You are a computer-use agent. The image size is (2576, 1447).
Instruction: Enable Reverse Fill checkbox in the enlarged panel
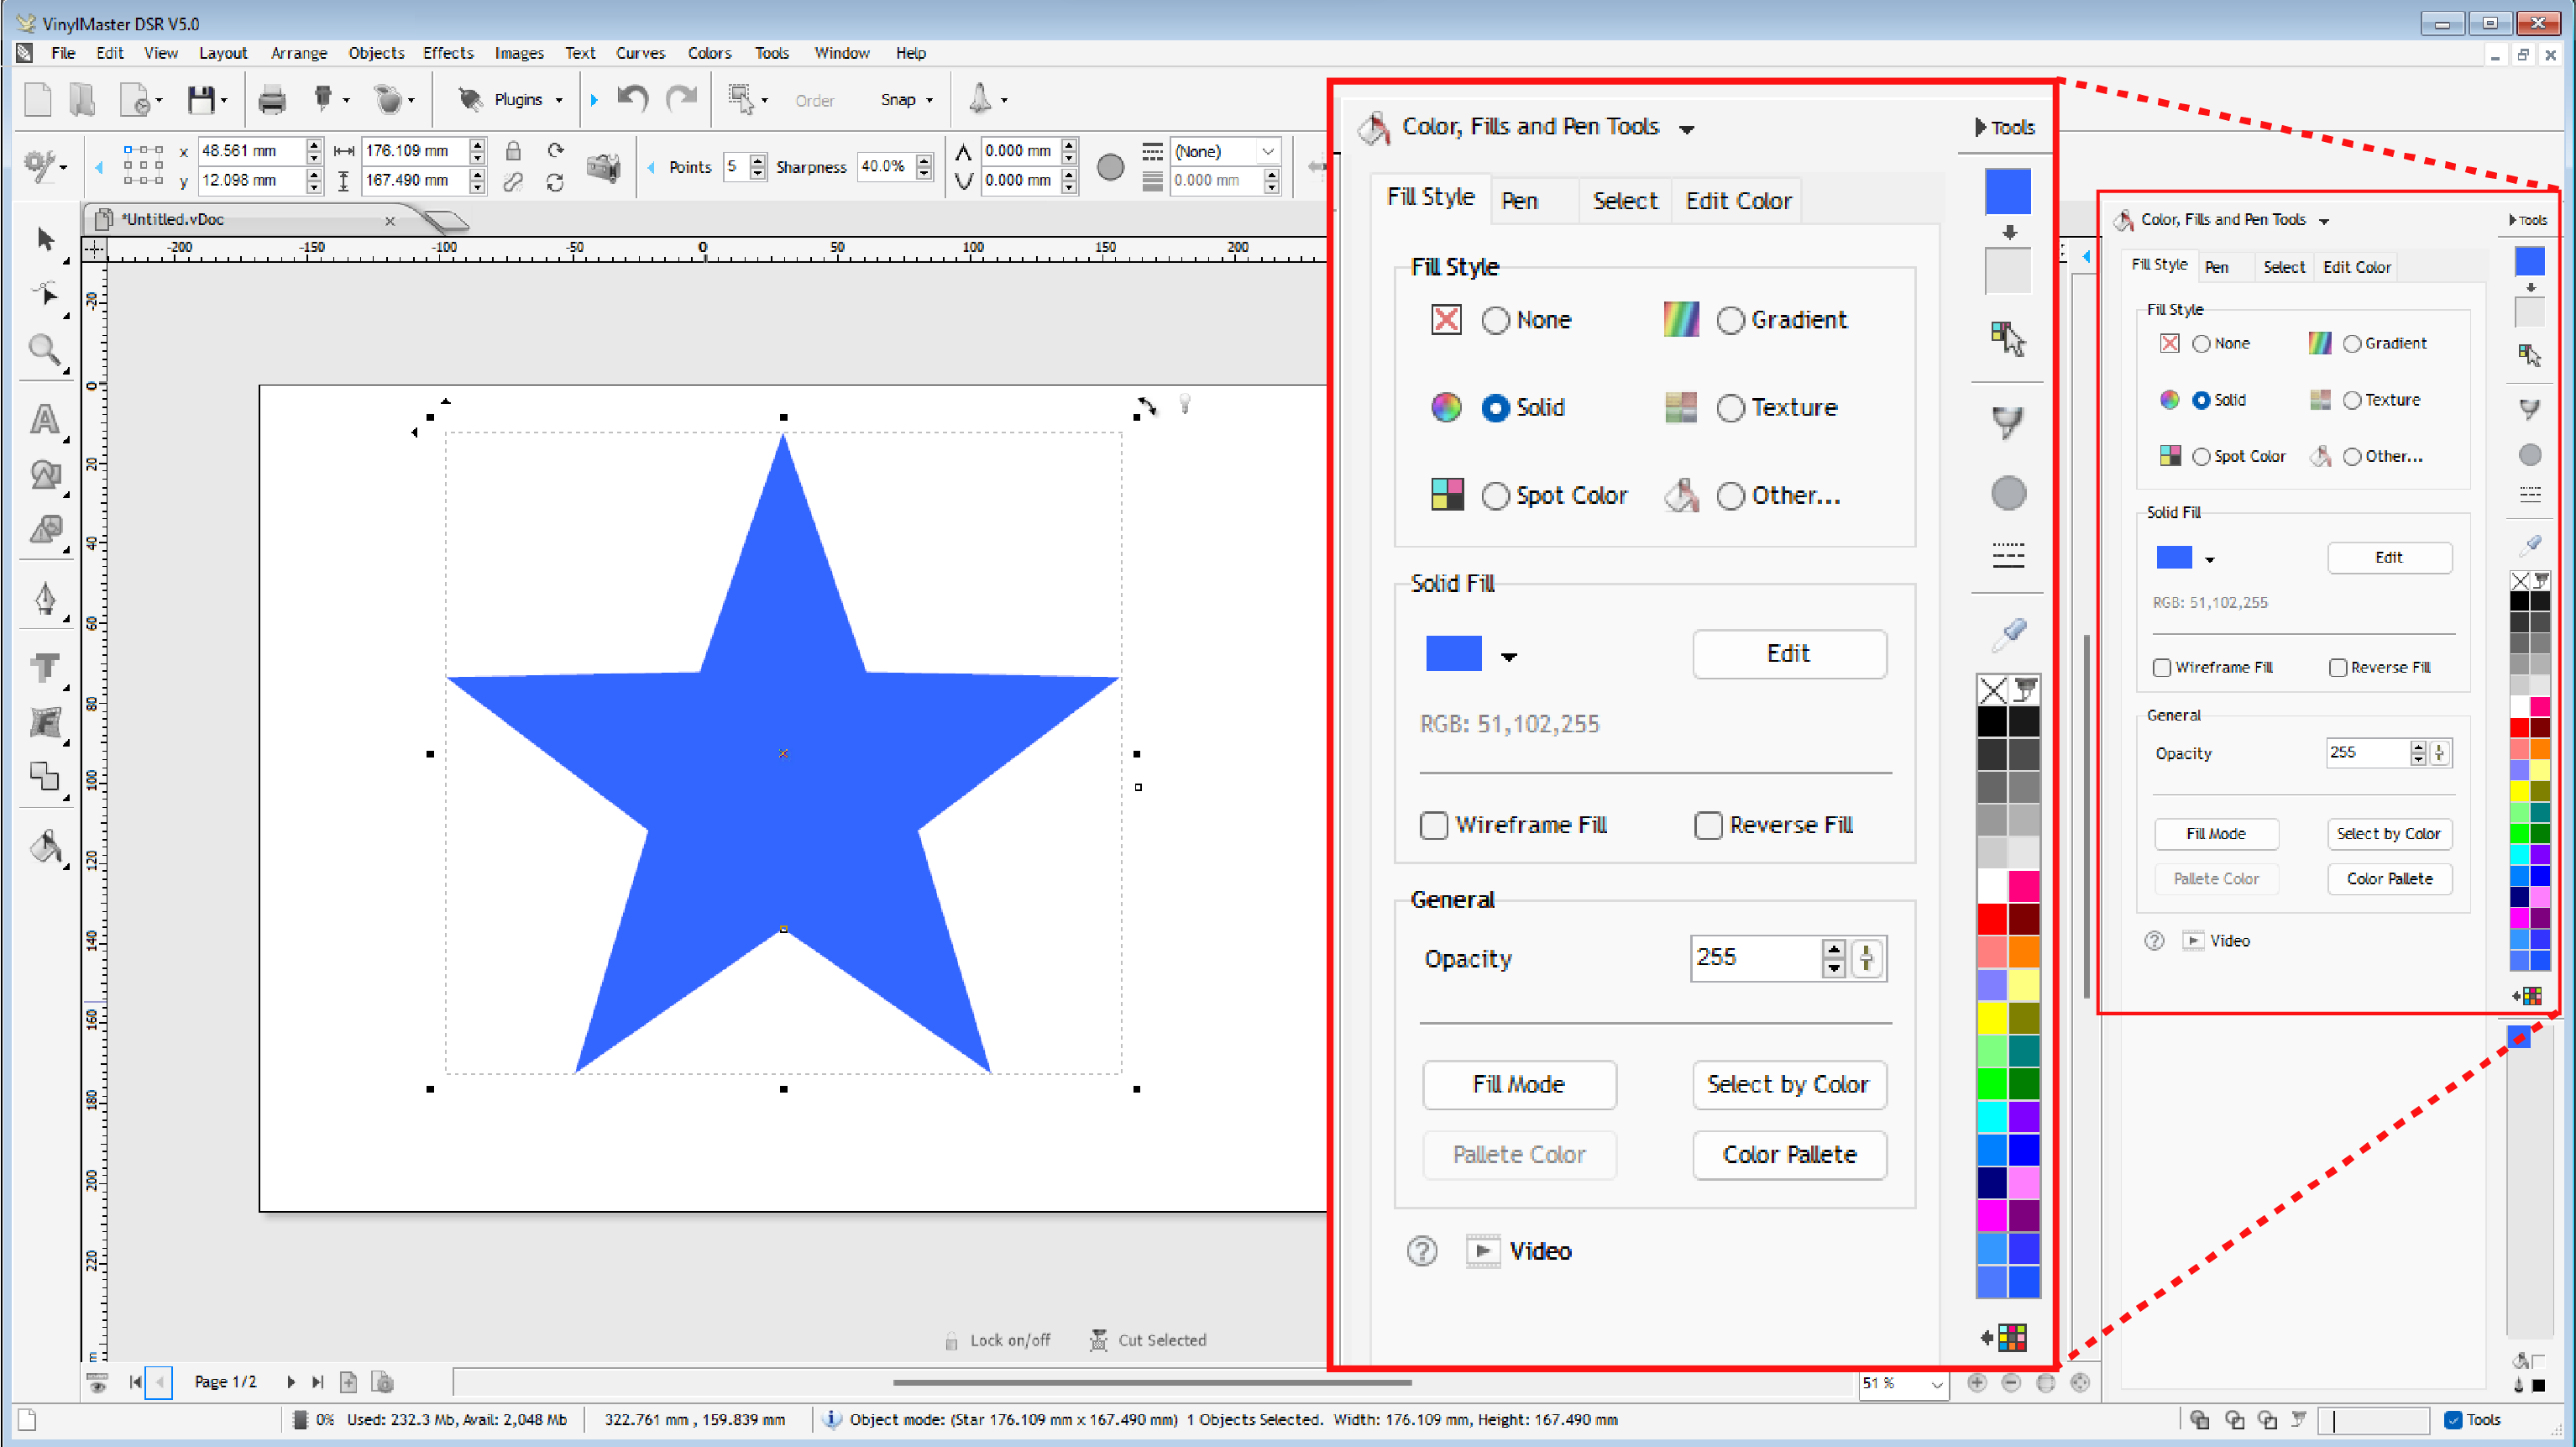point(1708,825)
